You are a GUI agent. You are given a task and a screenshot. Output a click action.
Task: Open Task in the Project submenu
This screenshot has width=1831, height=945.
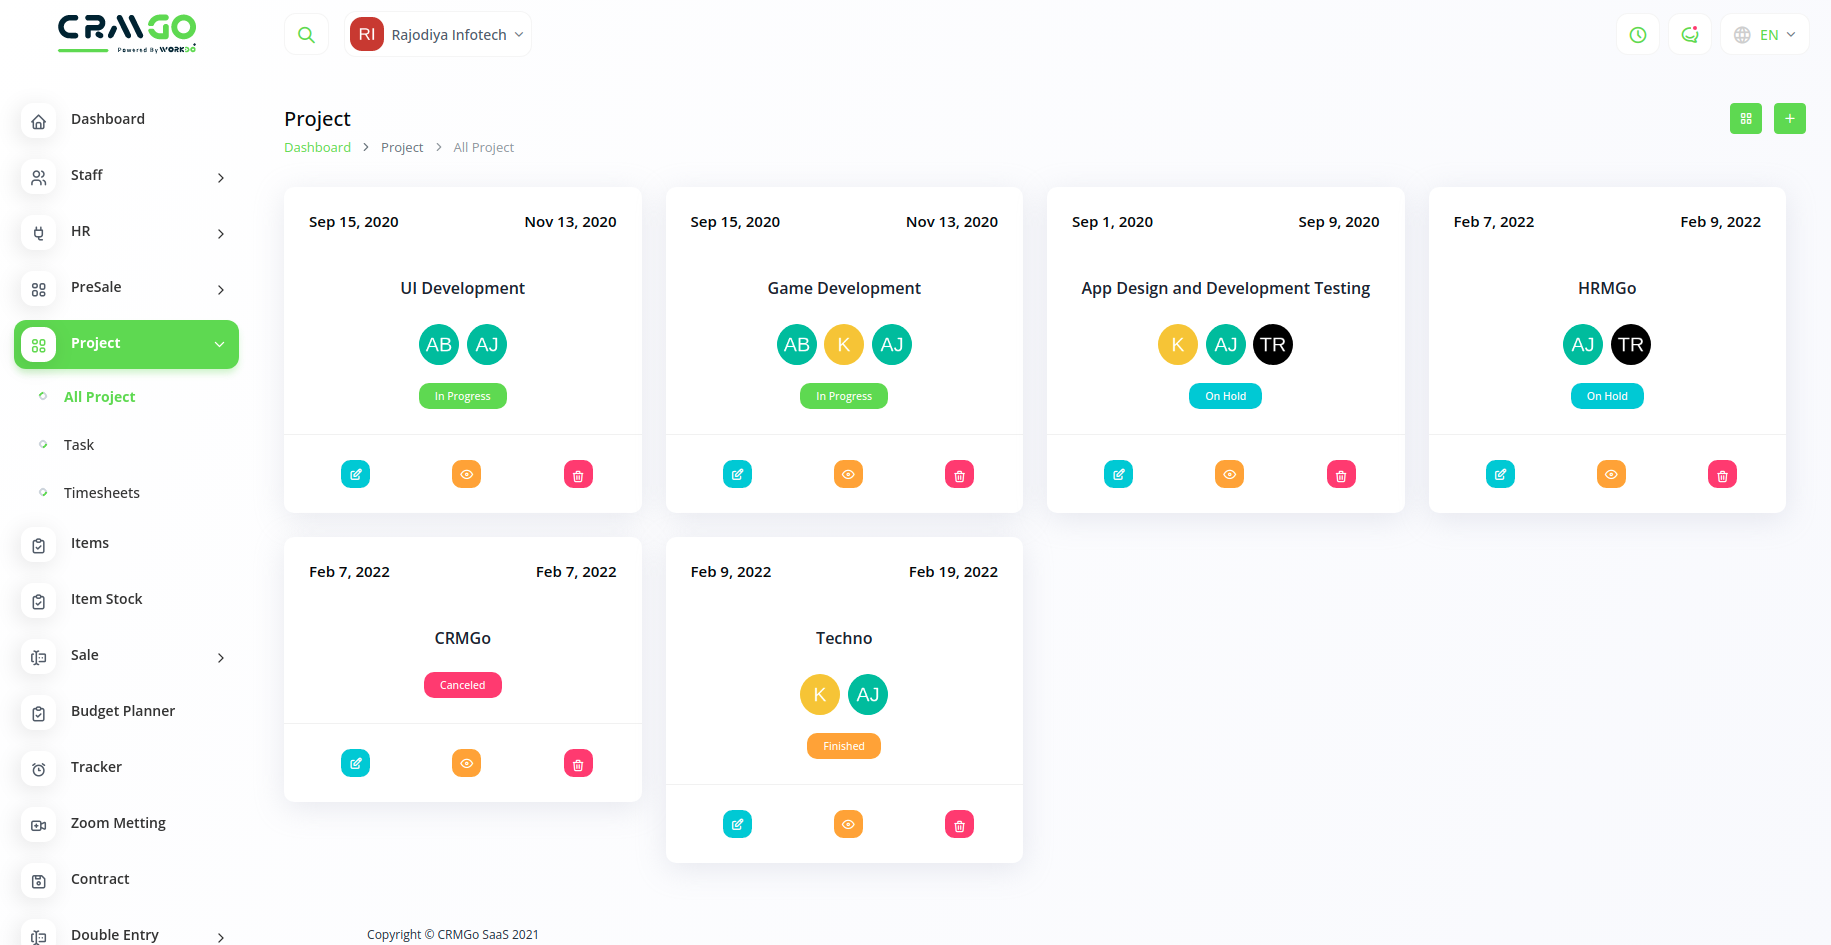coord(79,445)
